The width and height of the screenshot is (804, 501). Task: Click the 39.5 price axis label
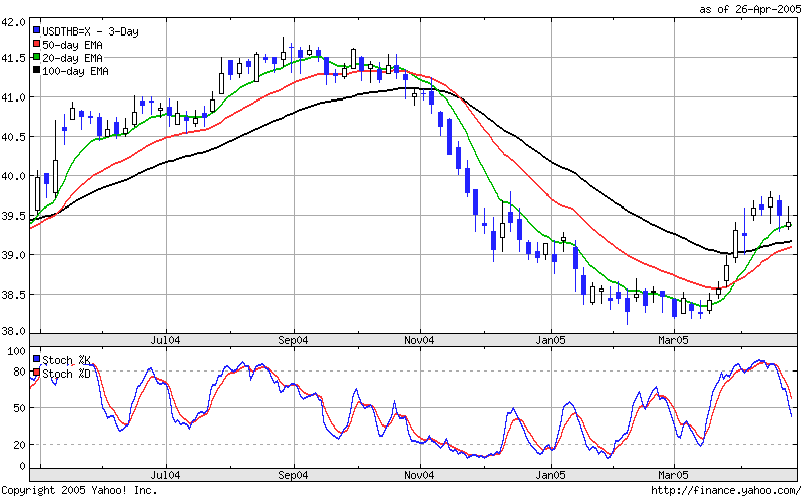[x=13, y=216]
